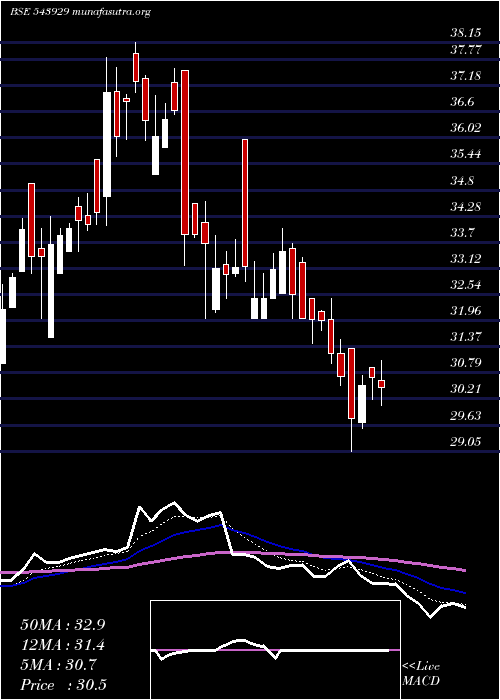Click inside the Live MACD mini chart

point(275,650)
